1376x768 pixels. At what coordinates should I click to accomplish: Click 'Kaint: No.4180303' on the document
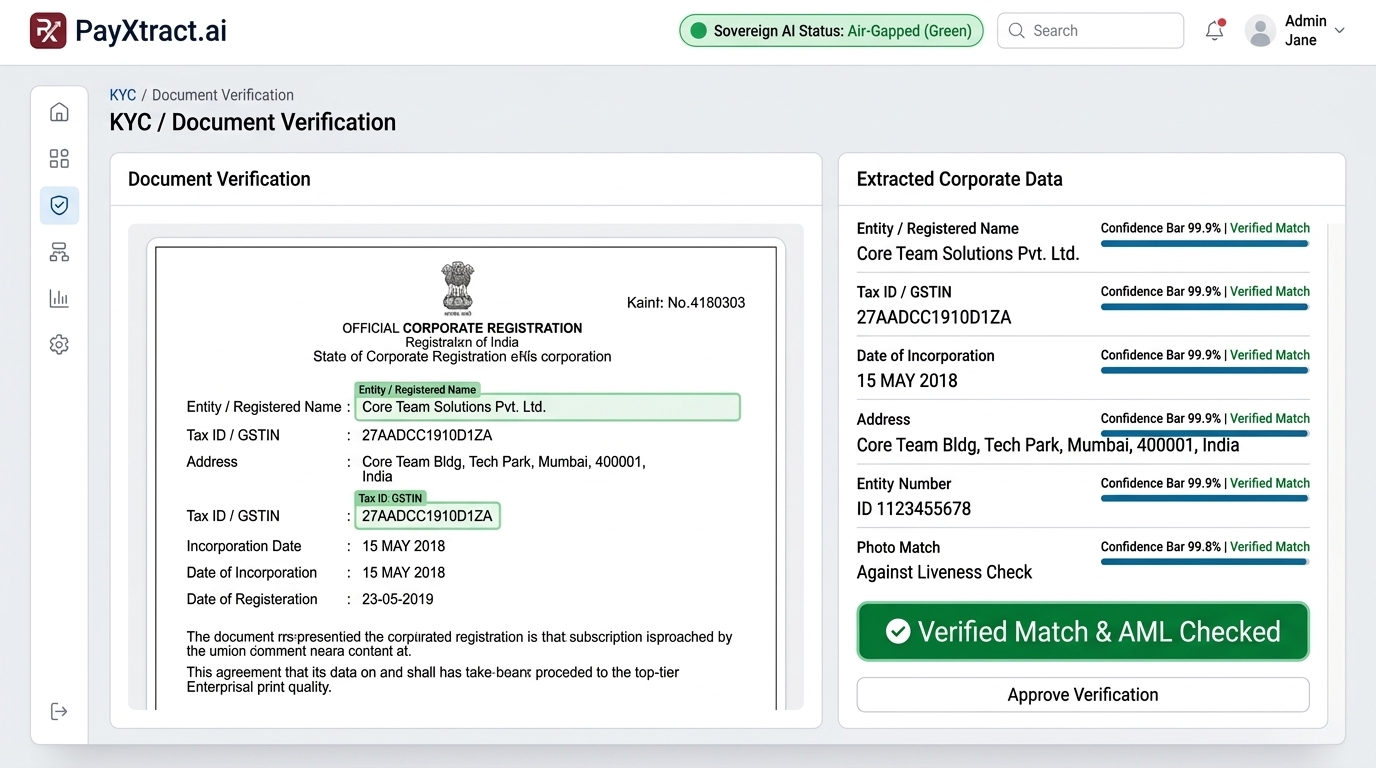(x=686, y=303)
